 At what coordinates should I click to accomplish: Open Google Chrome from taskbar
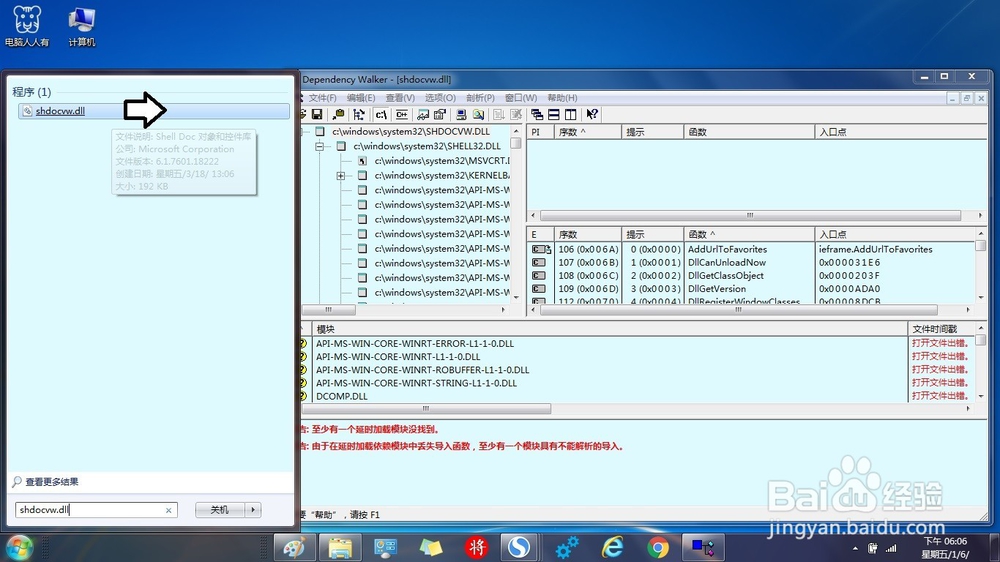pyautogui.click(x=658, y=547)
